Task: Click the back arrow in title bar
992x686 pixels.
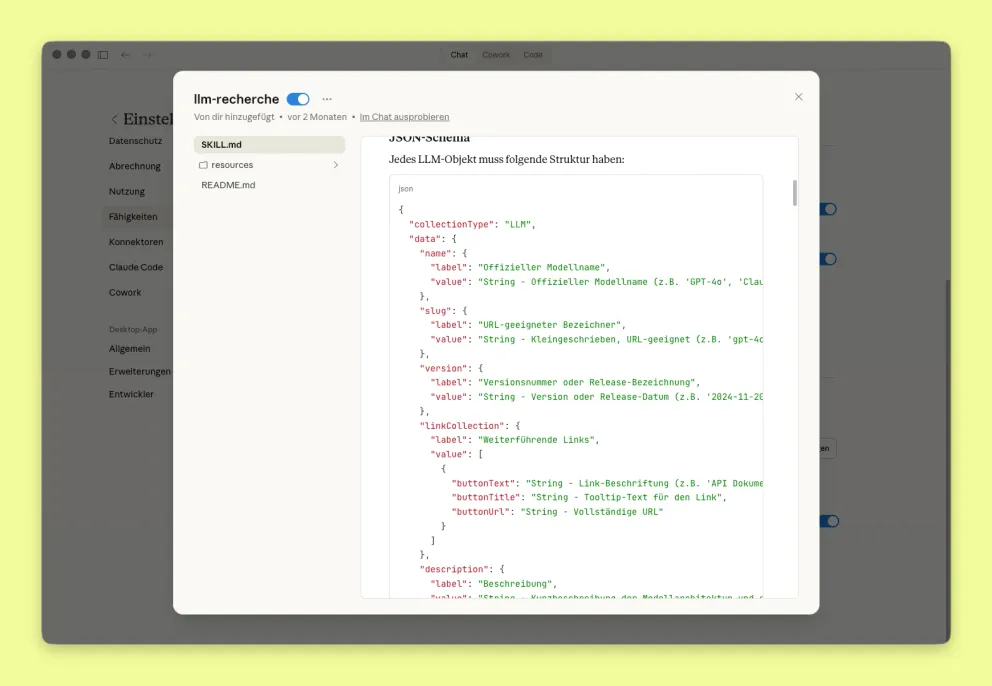Action: (x=126, y=55)
